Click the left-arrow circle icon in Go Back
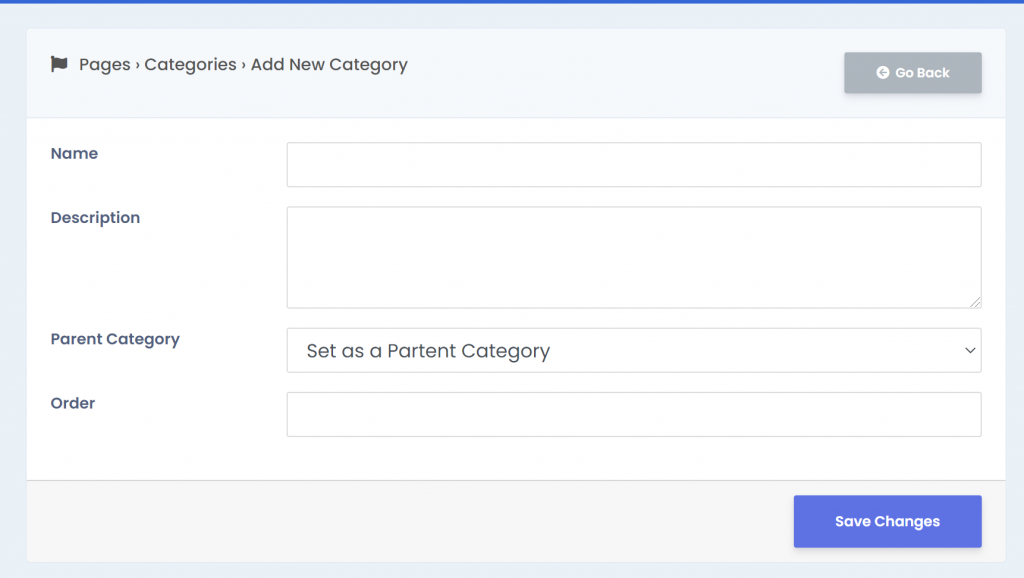This screenshot has width=1024, height=578. 883,72
